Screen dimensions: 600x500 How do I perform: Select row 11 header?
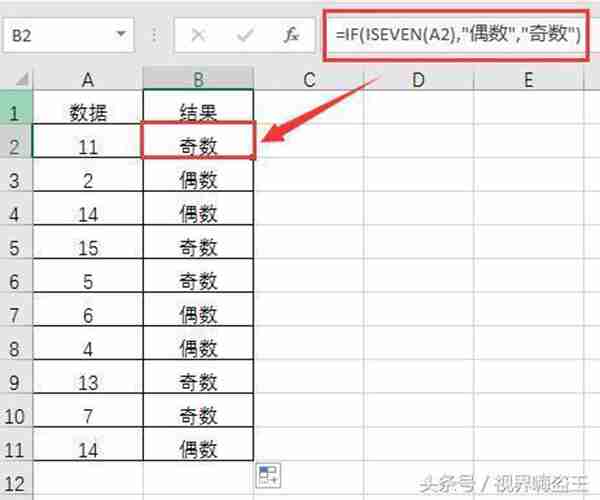click(x=16, y=444)
